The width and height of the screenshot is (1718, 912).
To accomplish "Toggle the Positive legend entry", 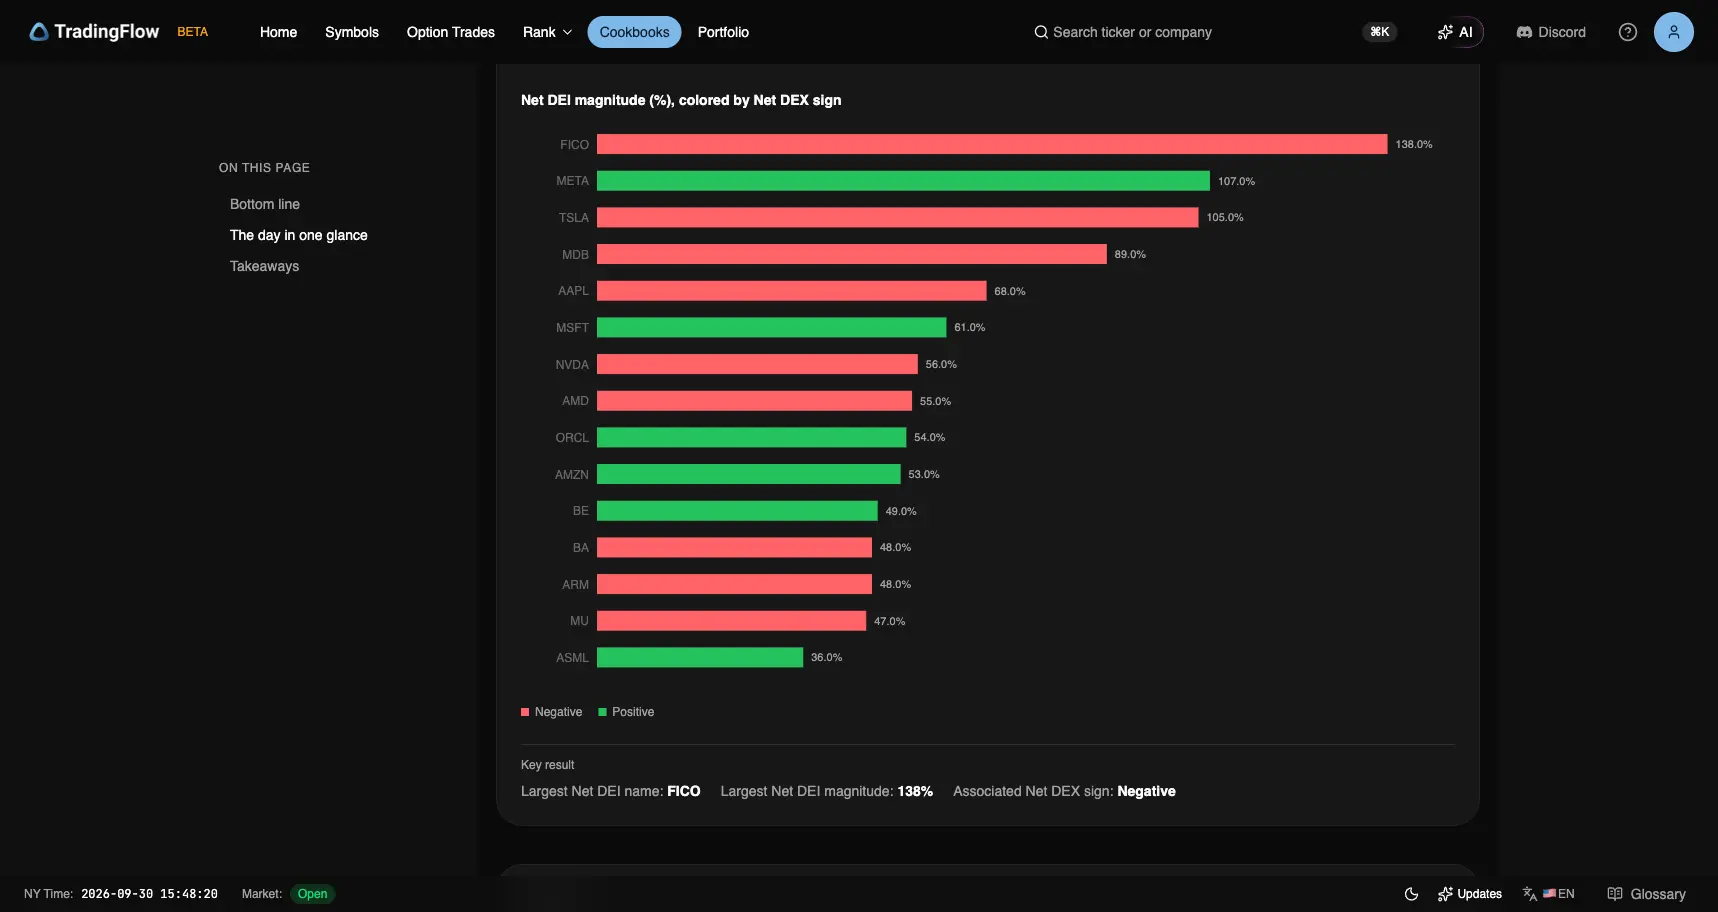I will 626,712.
